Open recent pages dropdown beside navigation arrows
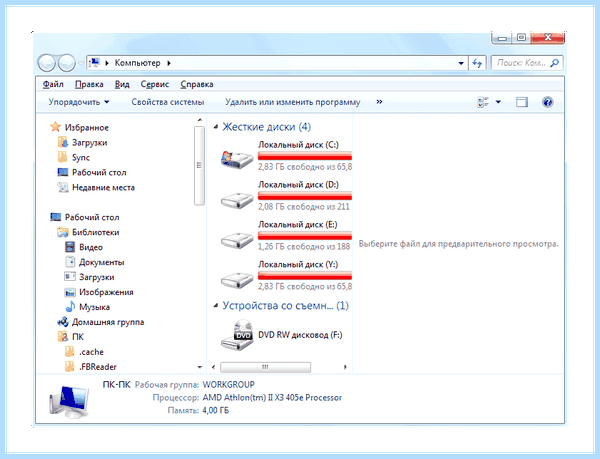This screenshot has width=600, height=459. (80, 63)
